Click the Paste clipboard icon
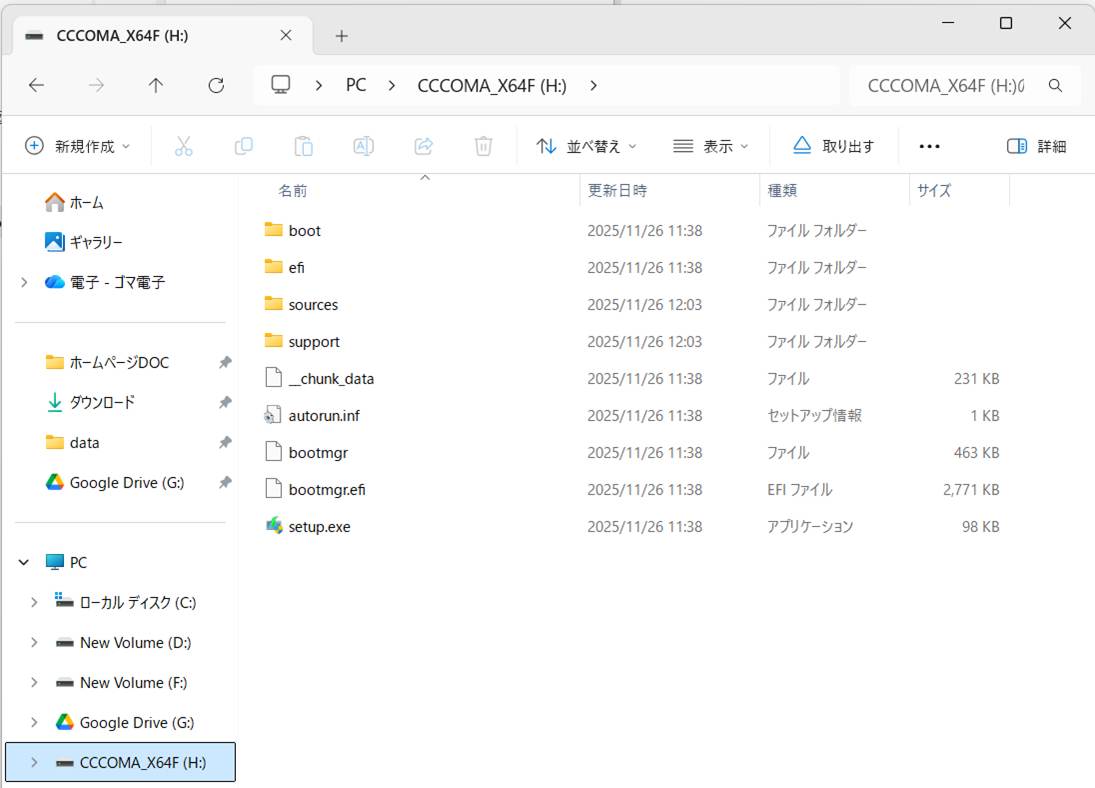 (303, 146)
